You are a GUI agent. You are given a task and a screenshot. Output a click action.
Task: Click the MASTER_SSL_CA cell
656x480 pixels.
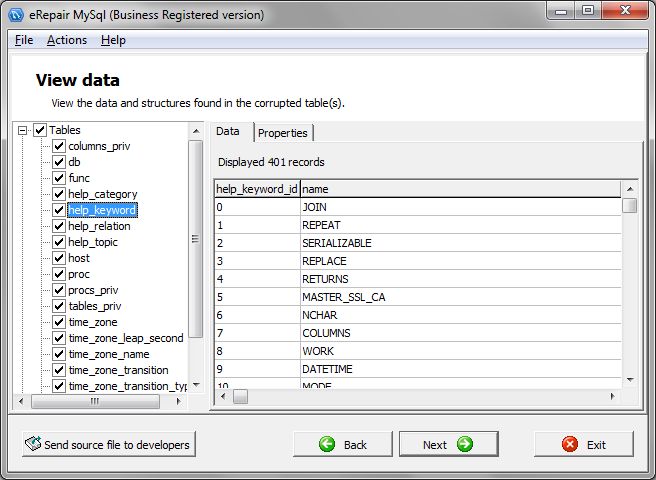click(x=461, y=297)
